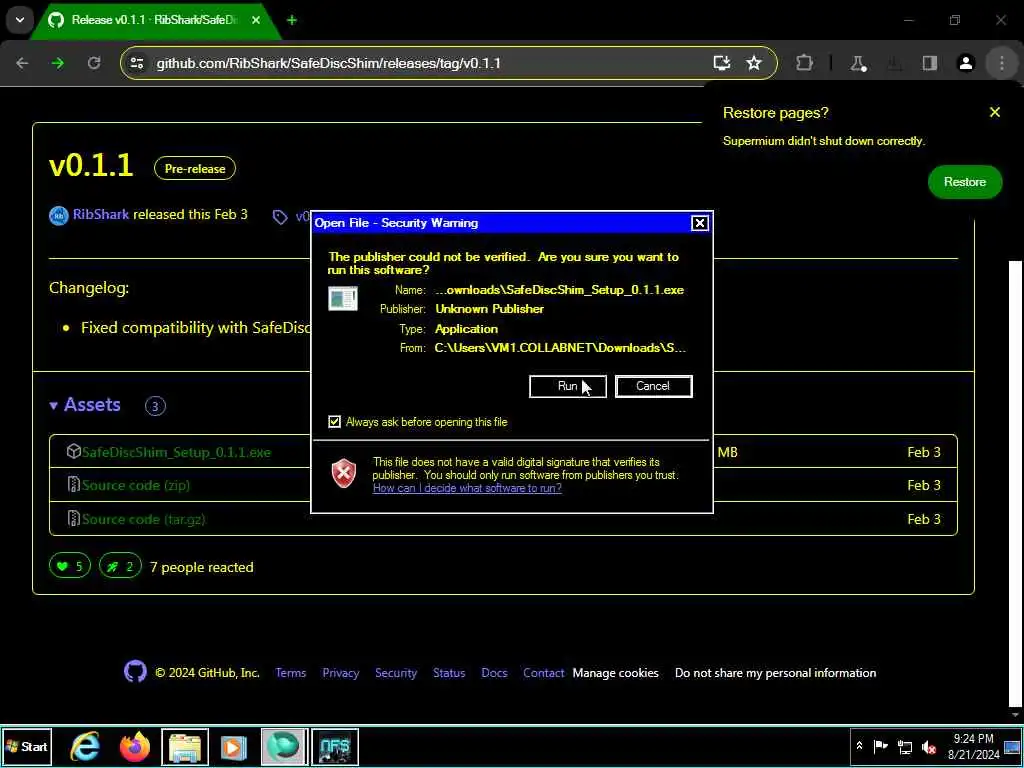The image size is (1024, 768).
Task: Click the red shield warning icon
Action: point(344,473)
